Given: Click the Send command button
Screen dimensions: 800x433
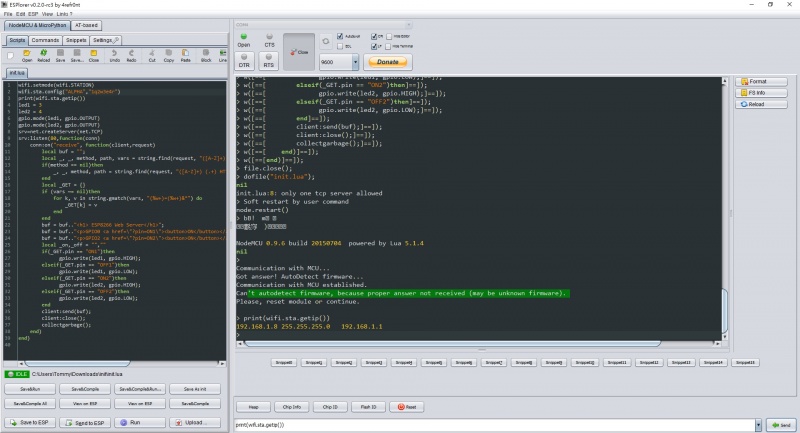Looking at the screenshot, I should [781, 425].
